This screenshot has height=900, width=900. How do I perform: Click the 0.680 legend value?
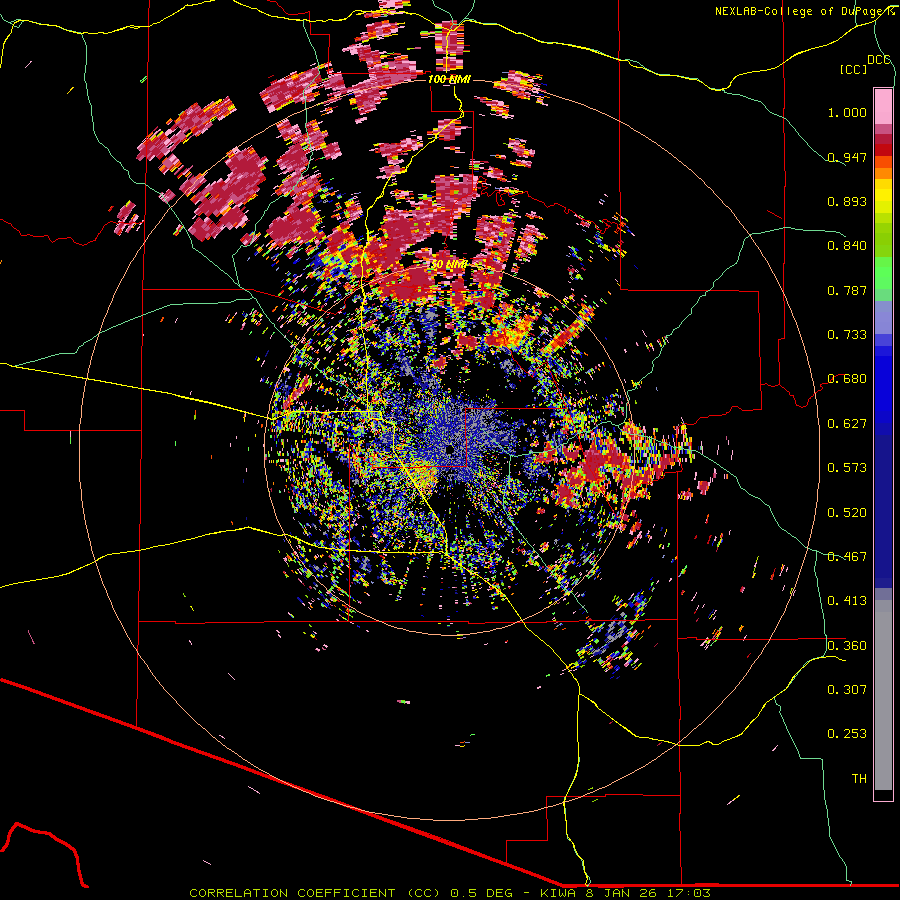[847, 379]
